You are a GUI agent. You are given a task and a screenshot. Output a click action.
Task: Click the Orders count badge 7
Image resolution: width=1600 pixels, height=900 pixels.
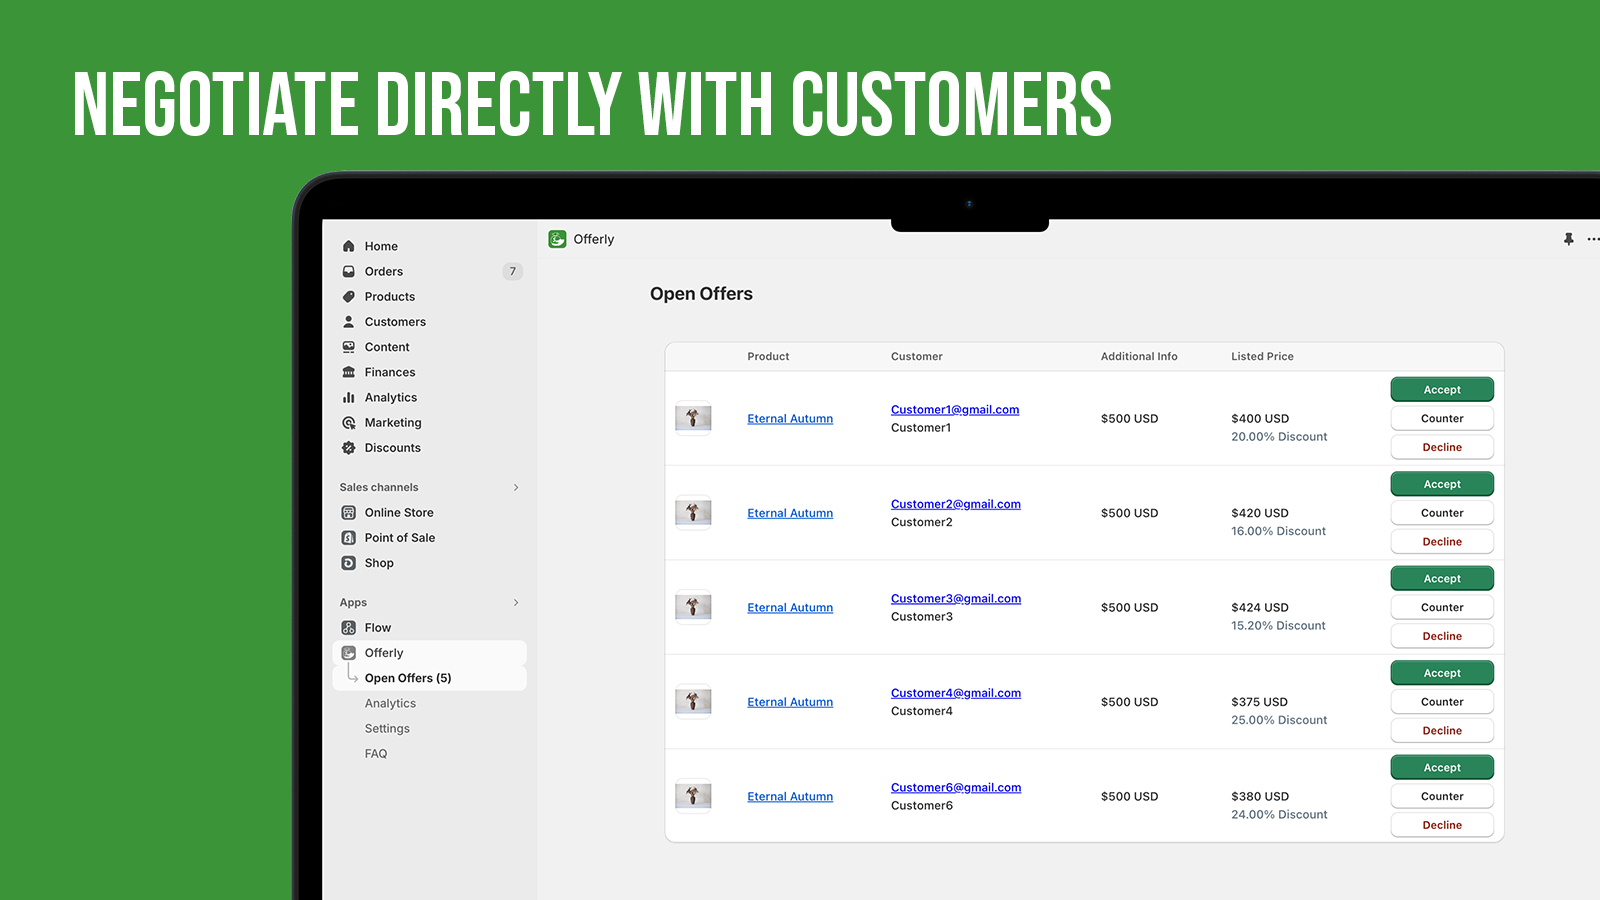(512, 271)
